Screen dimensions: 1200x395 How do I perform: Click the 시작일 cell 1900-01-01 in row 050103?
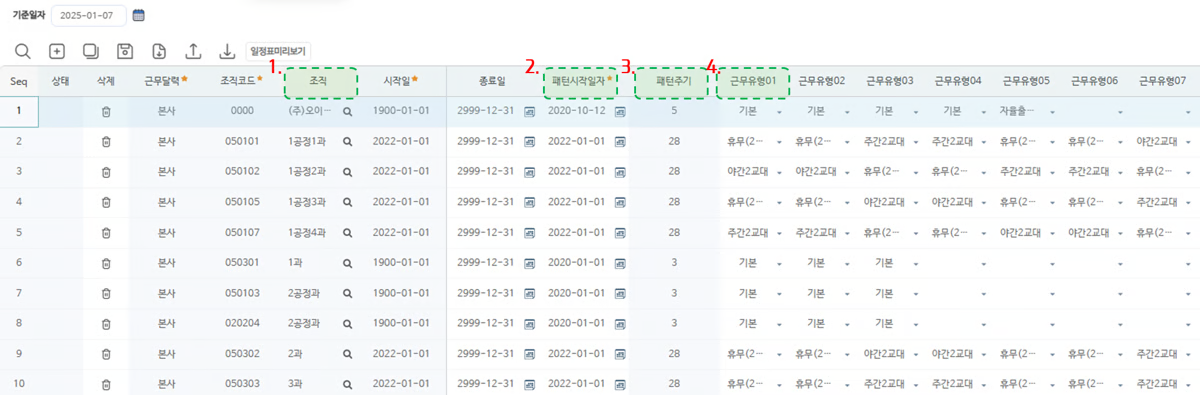(x=401, y=293)
